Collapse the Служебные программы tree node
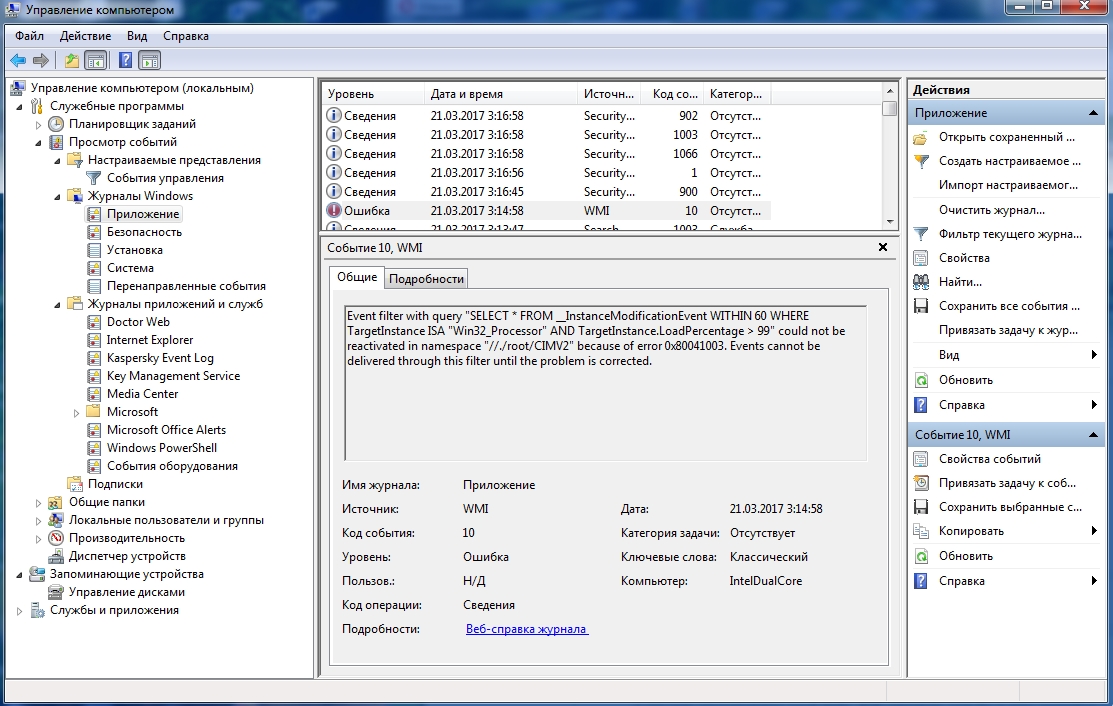Image resolution: width=1113 pixels, height=706 pixels. [x=19, y=106]
